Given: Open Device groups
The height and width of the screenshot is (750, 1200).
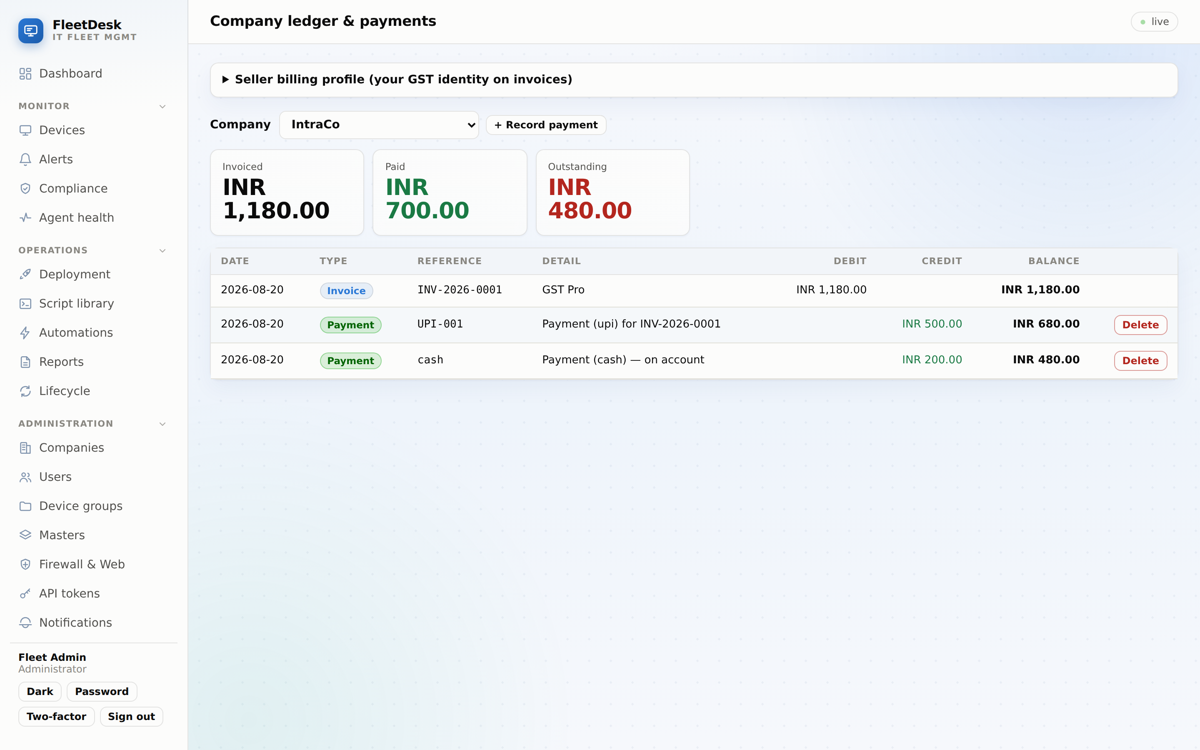Looking at the screenshot, I should click(x=94, y=506).
